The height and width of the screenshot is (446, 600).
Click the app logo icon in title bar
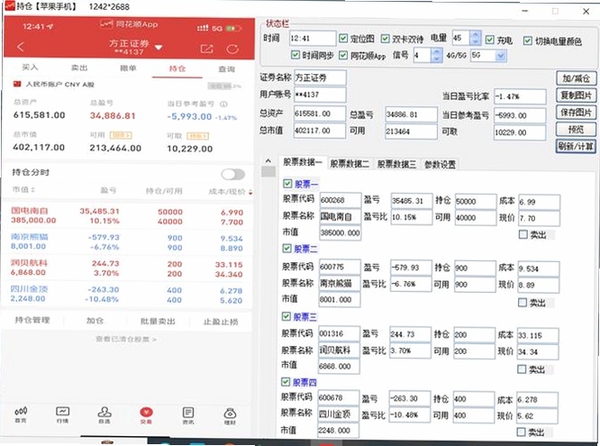tap(9, 5)
